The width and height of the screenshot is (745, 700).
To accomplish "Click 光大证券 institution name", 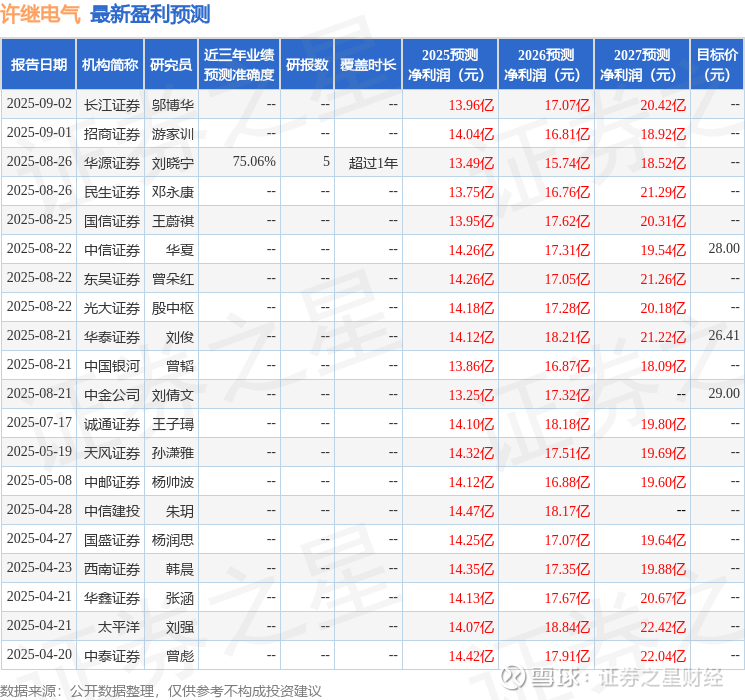I will coord(112,308).
